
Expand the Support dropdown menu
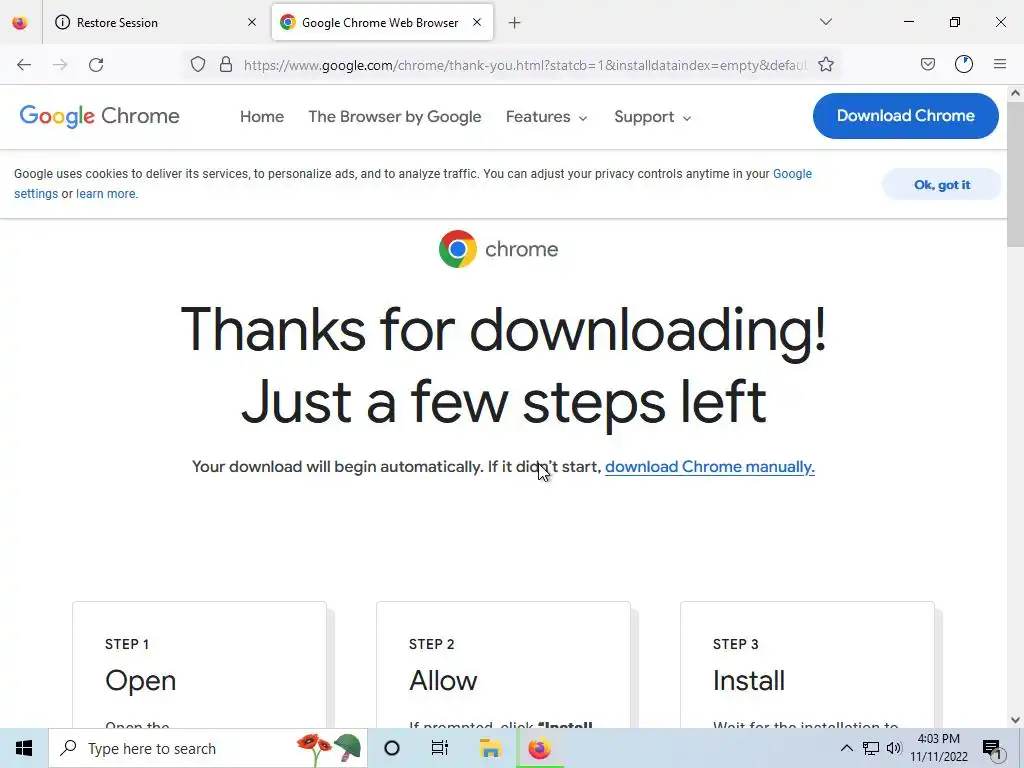[652, 117]
